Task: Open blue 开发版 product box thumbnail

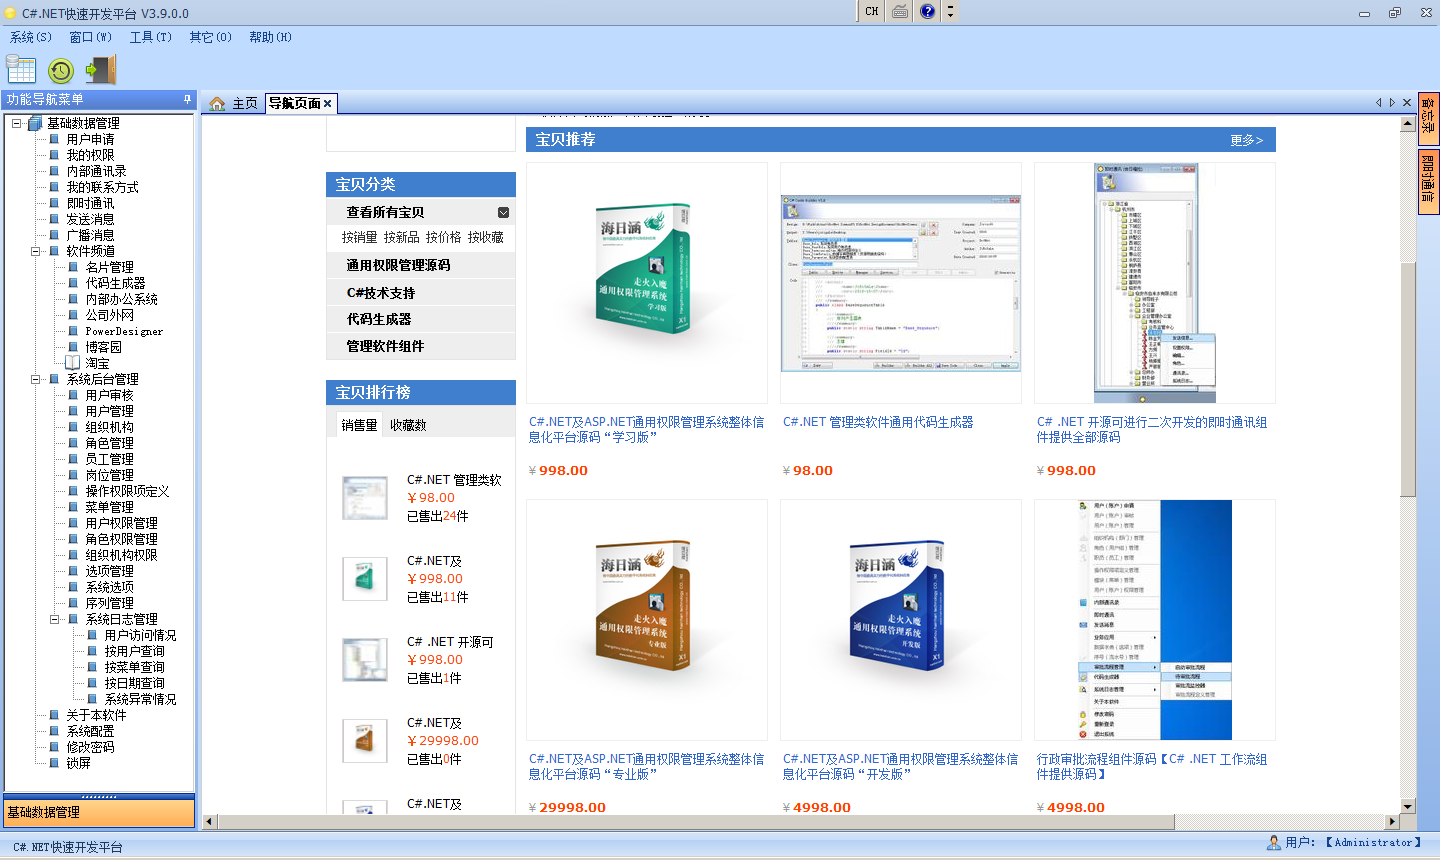Action: coord(901,620)
